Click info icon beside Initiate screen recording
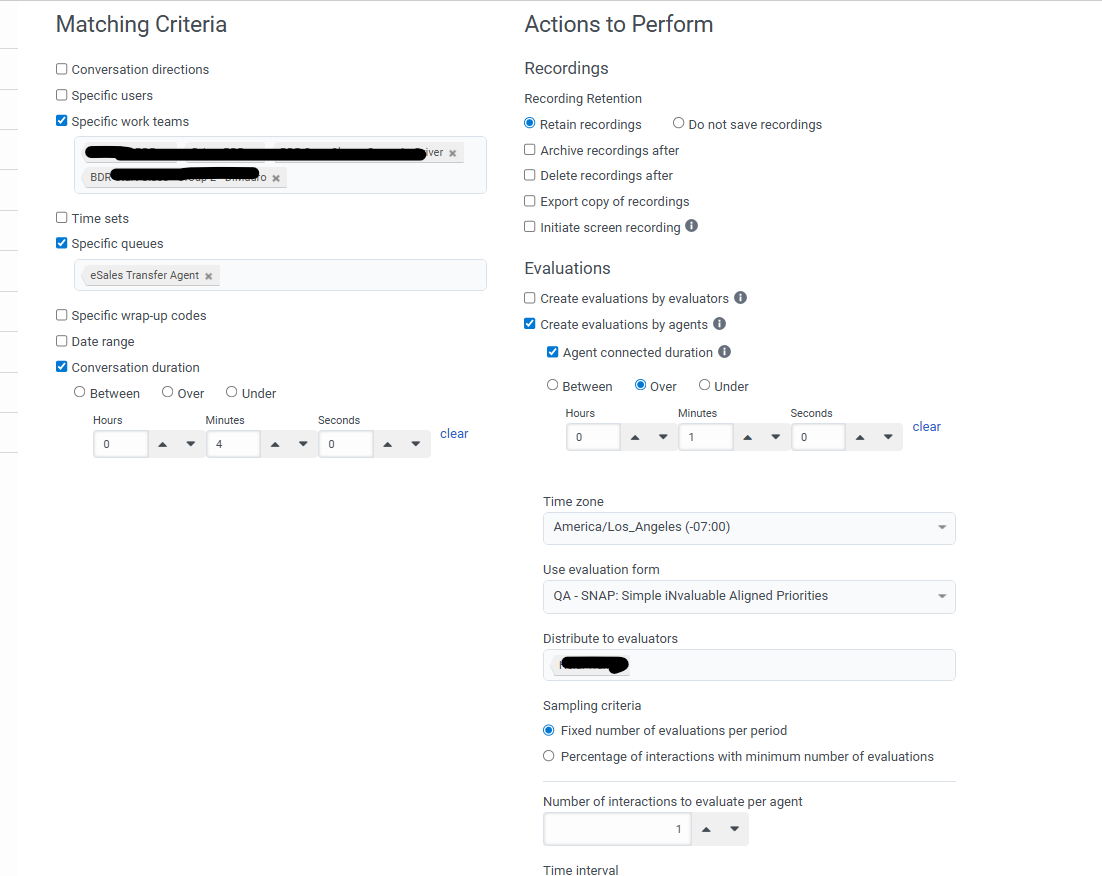Image resolution: width=1102 pixels, height=876 pixels. (692, 226)
